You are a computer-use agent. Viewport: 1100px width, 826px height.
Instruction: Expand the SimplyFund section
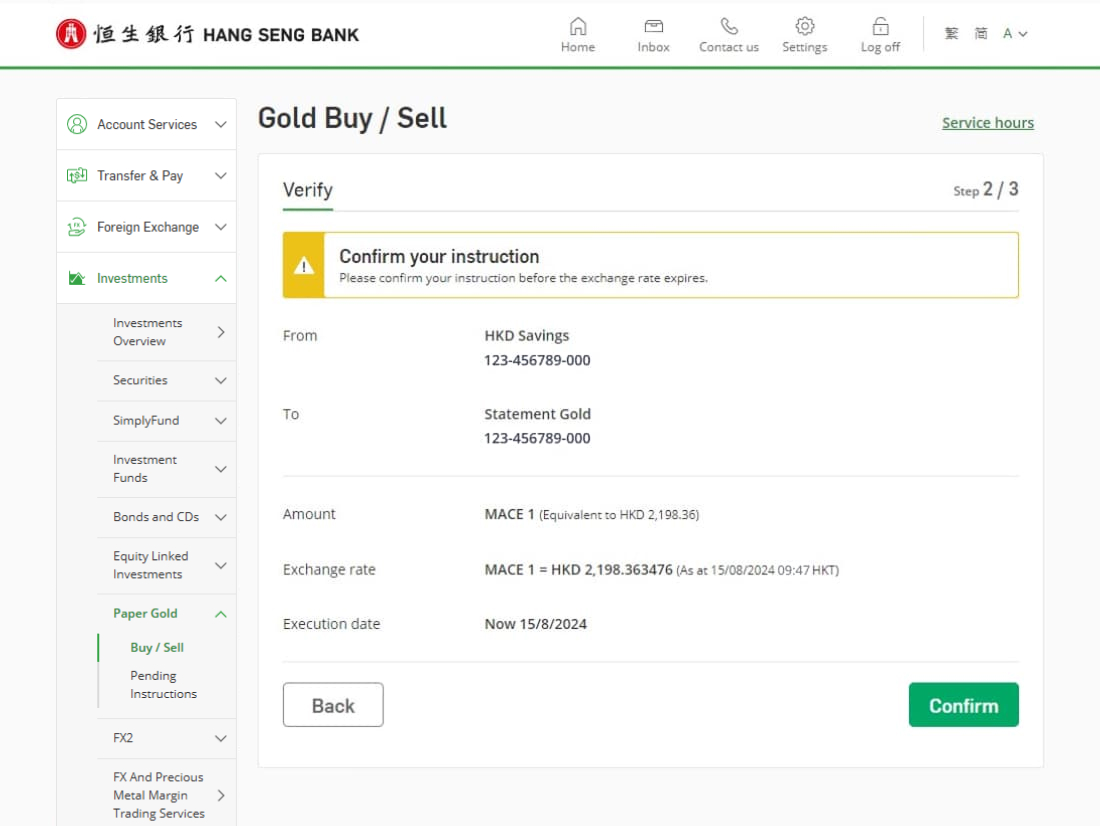[220, 421]
